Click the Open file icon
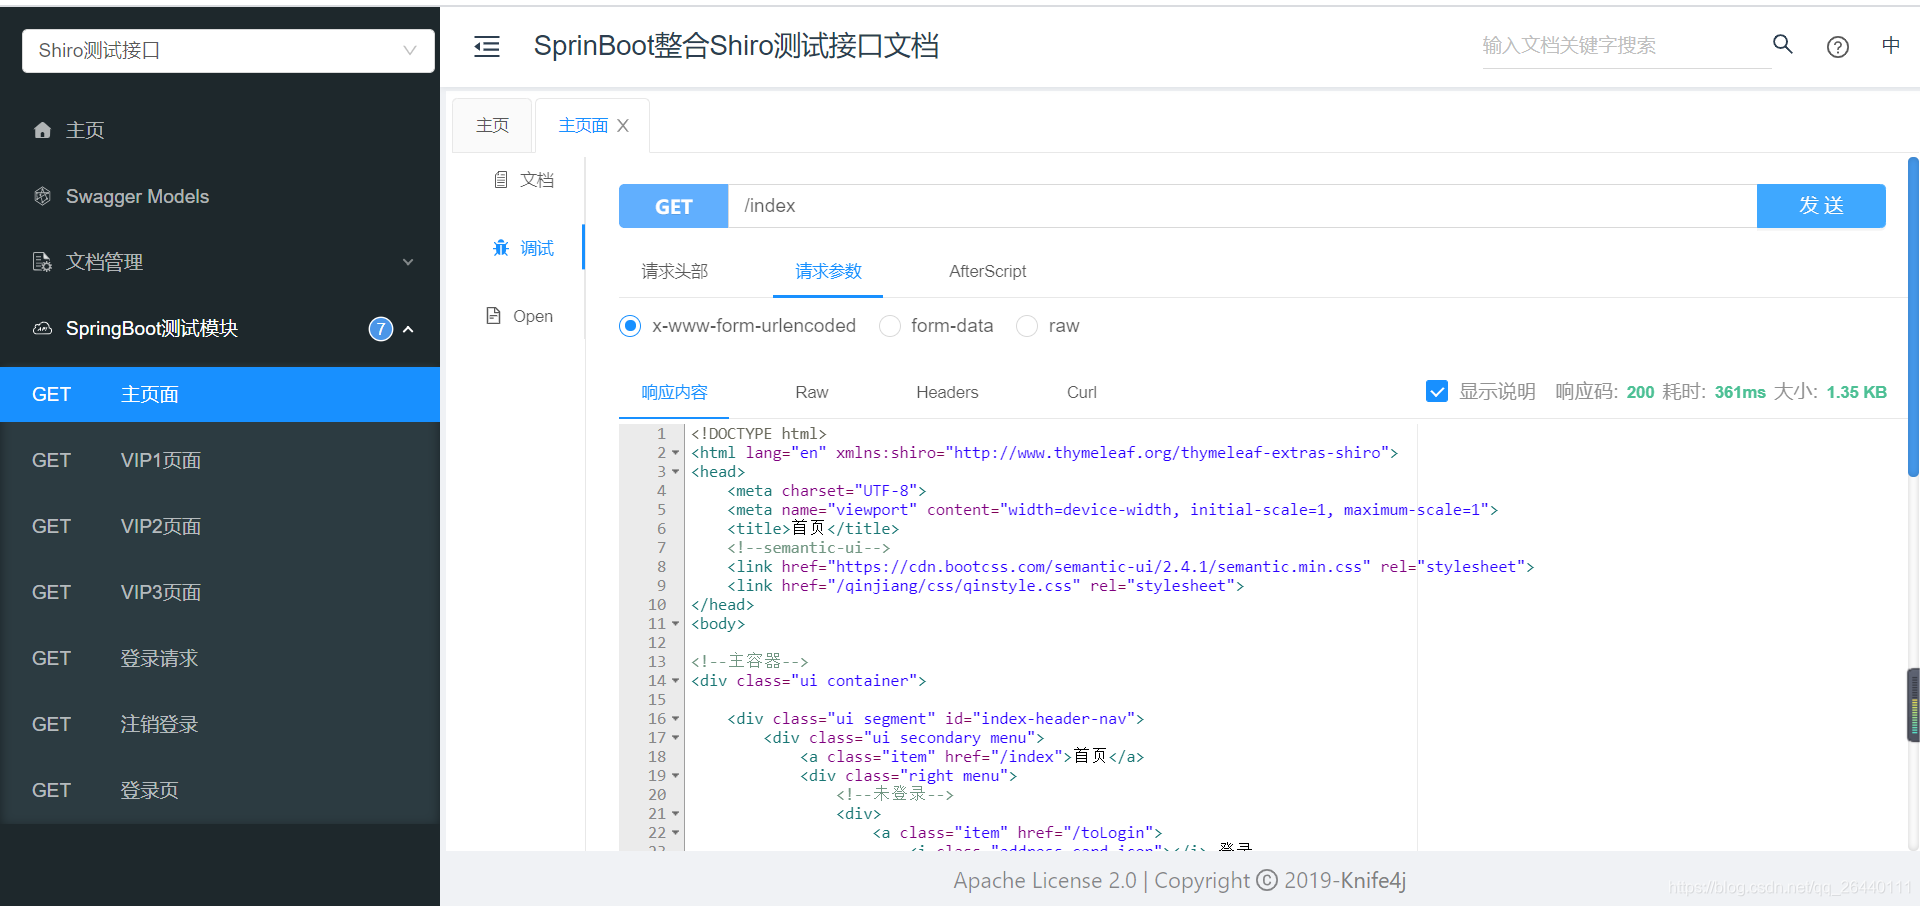Screen dimensions: 1920x906 (x=493, y=316)
